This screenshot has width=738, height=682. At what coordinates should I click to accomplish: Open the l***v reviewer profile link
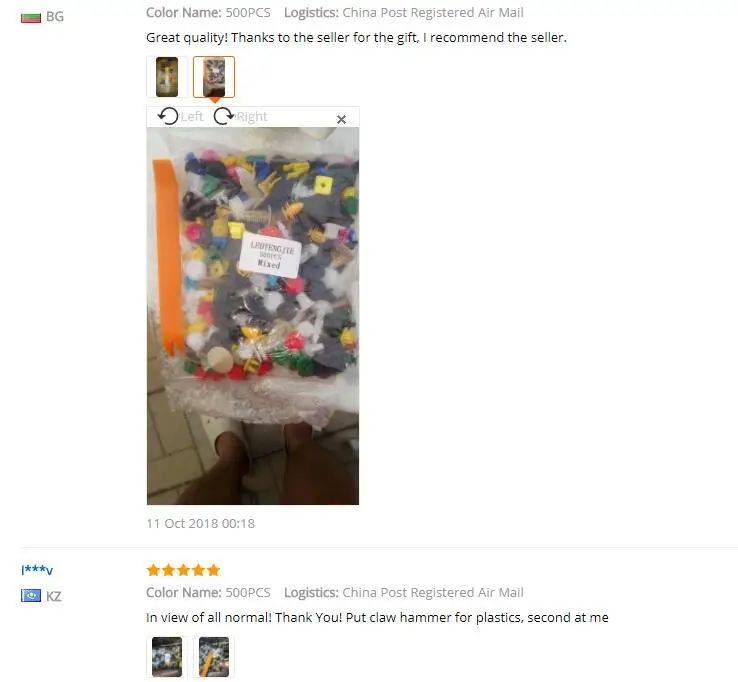[37, 570]
